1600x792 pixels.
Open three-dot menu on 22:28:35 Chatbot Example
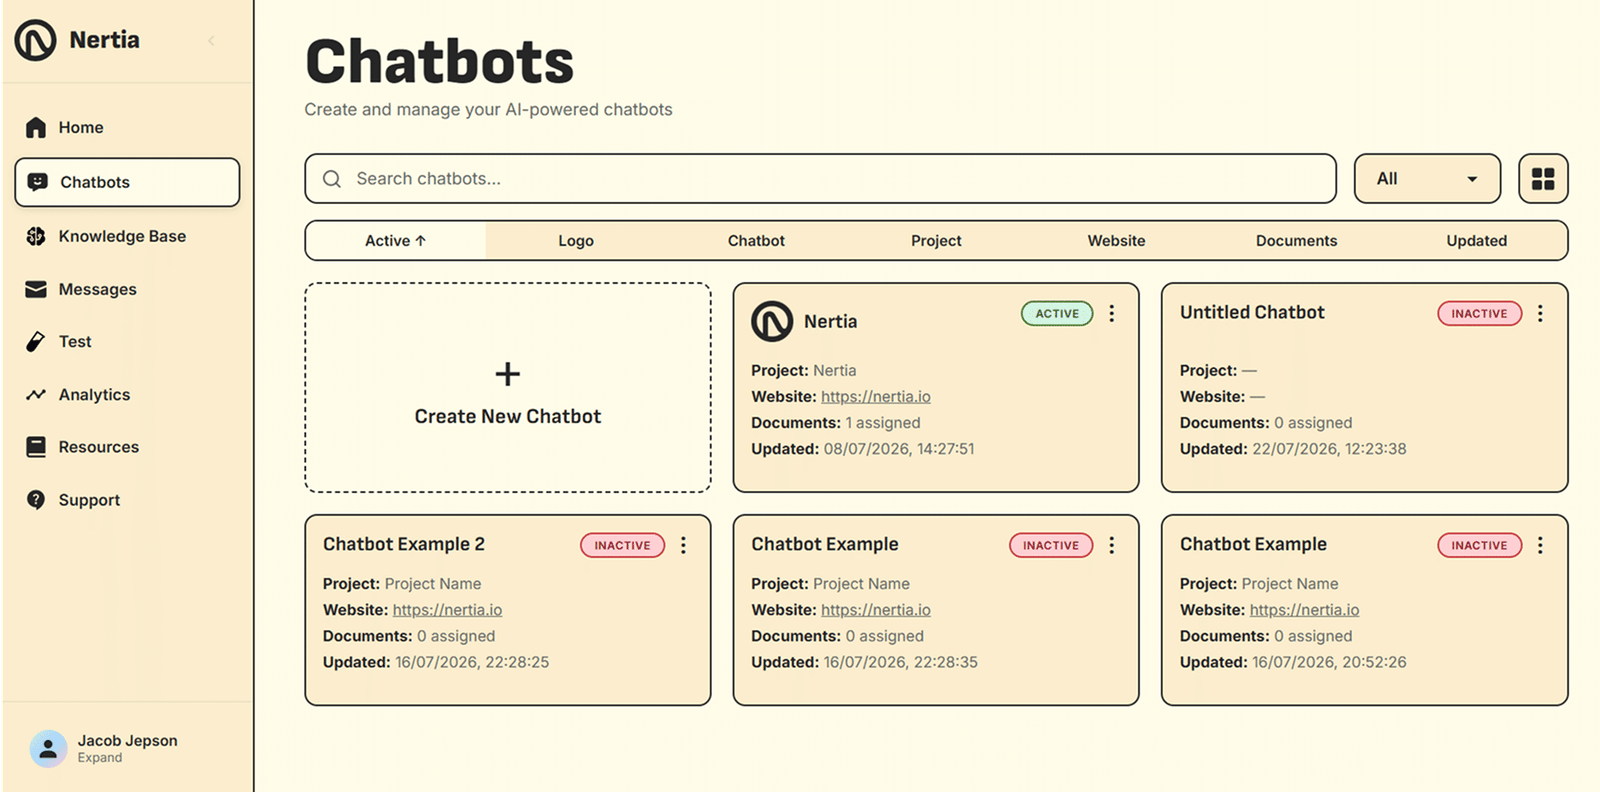(1112, 546)
